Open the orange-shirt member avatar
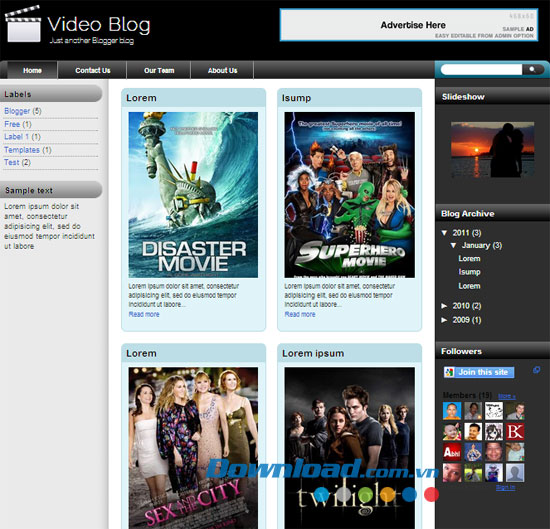 (452, 411)
